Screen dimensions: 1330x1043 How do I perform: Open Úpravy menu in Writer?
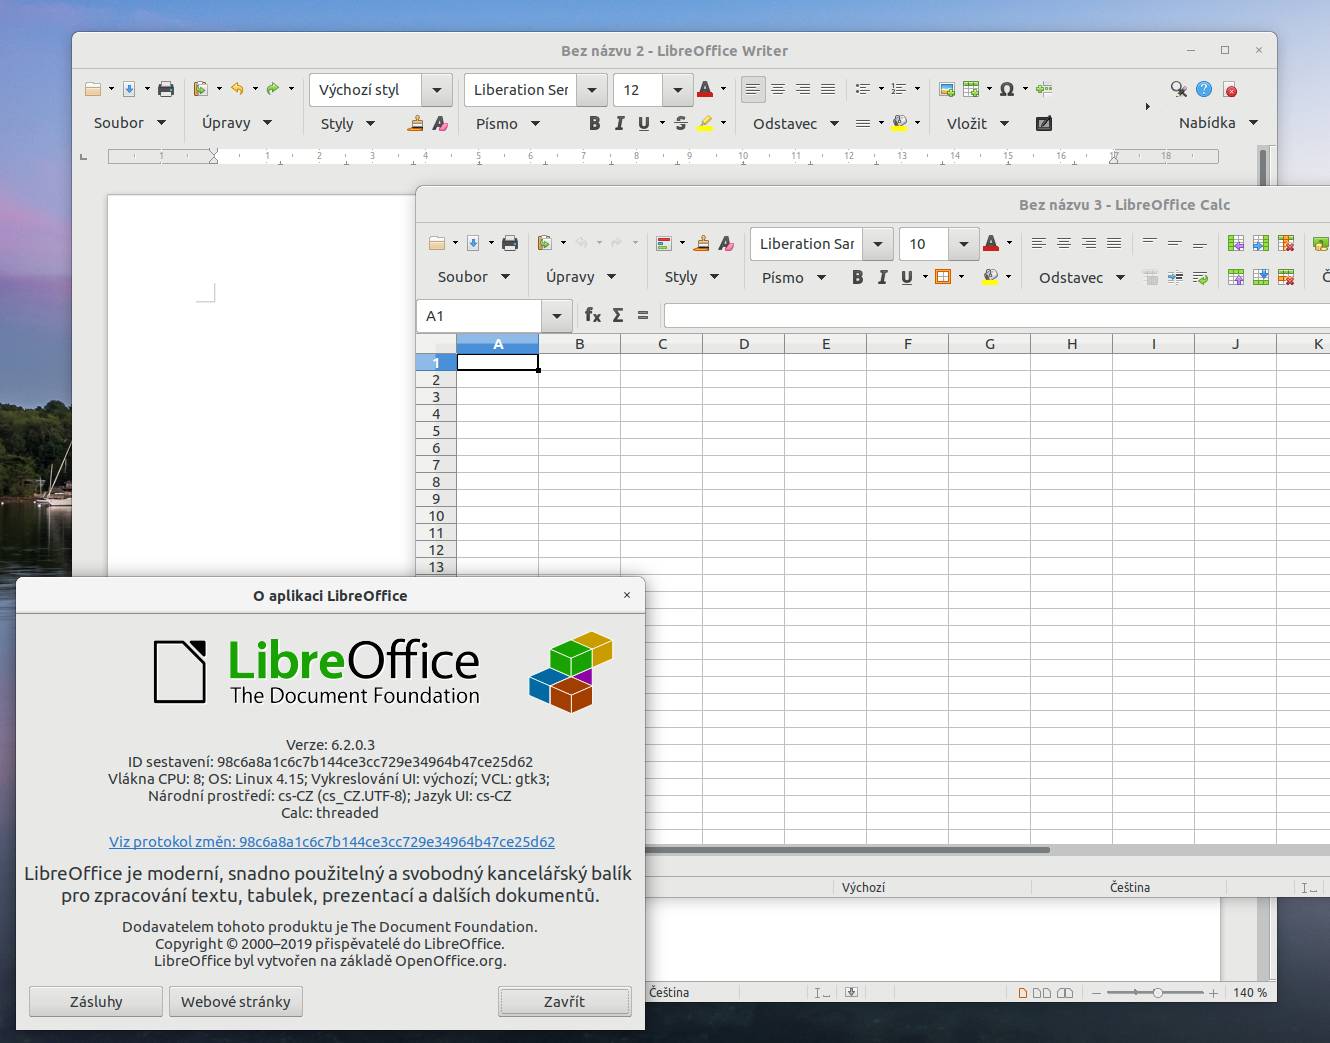click(x=237, y=122)
